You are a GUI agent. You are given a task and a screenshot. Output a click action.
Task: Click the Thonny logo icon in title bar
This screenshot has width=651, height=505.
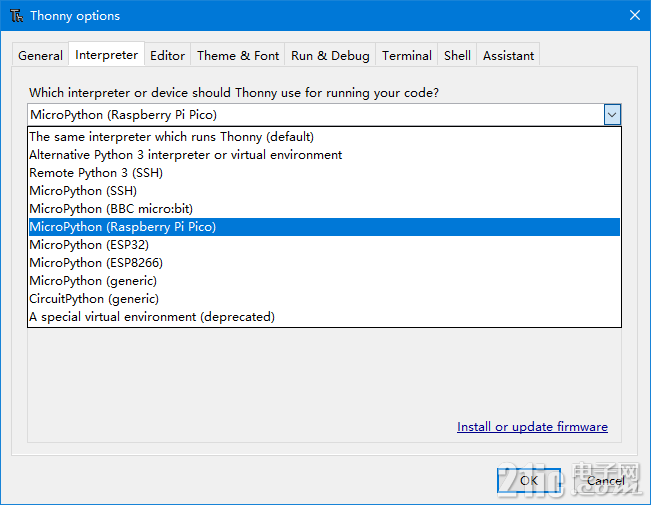tap(16, 16)
